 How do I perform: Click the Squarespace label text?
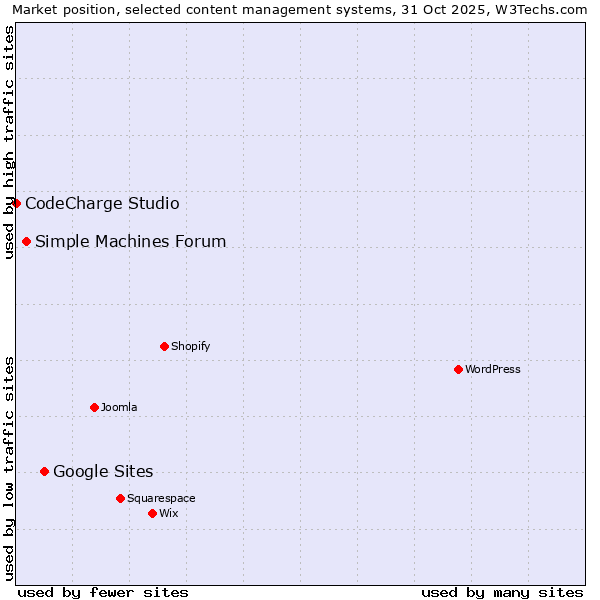point(161,498)
